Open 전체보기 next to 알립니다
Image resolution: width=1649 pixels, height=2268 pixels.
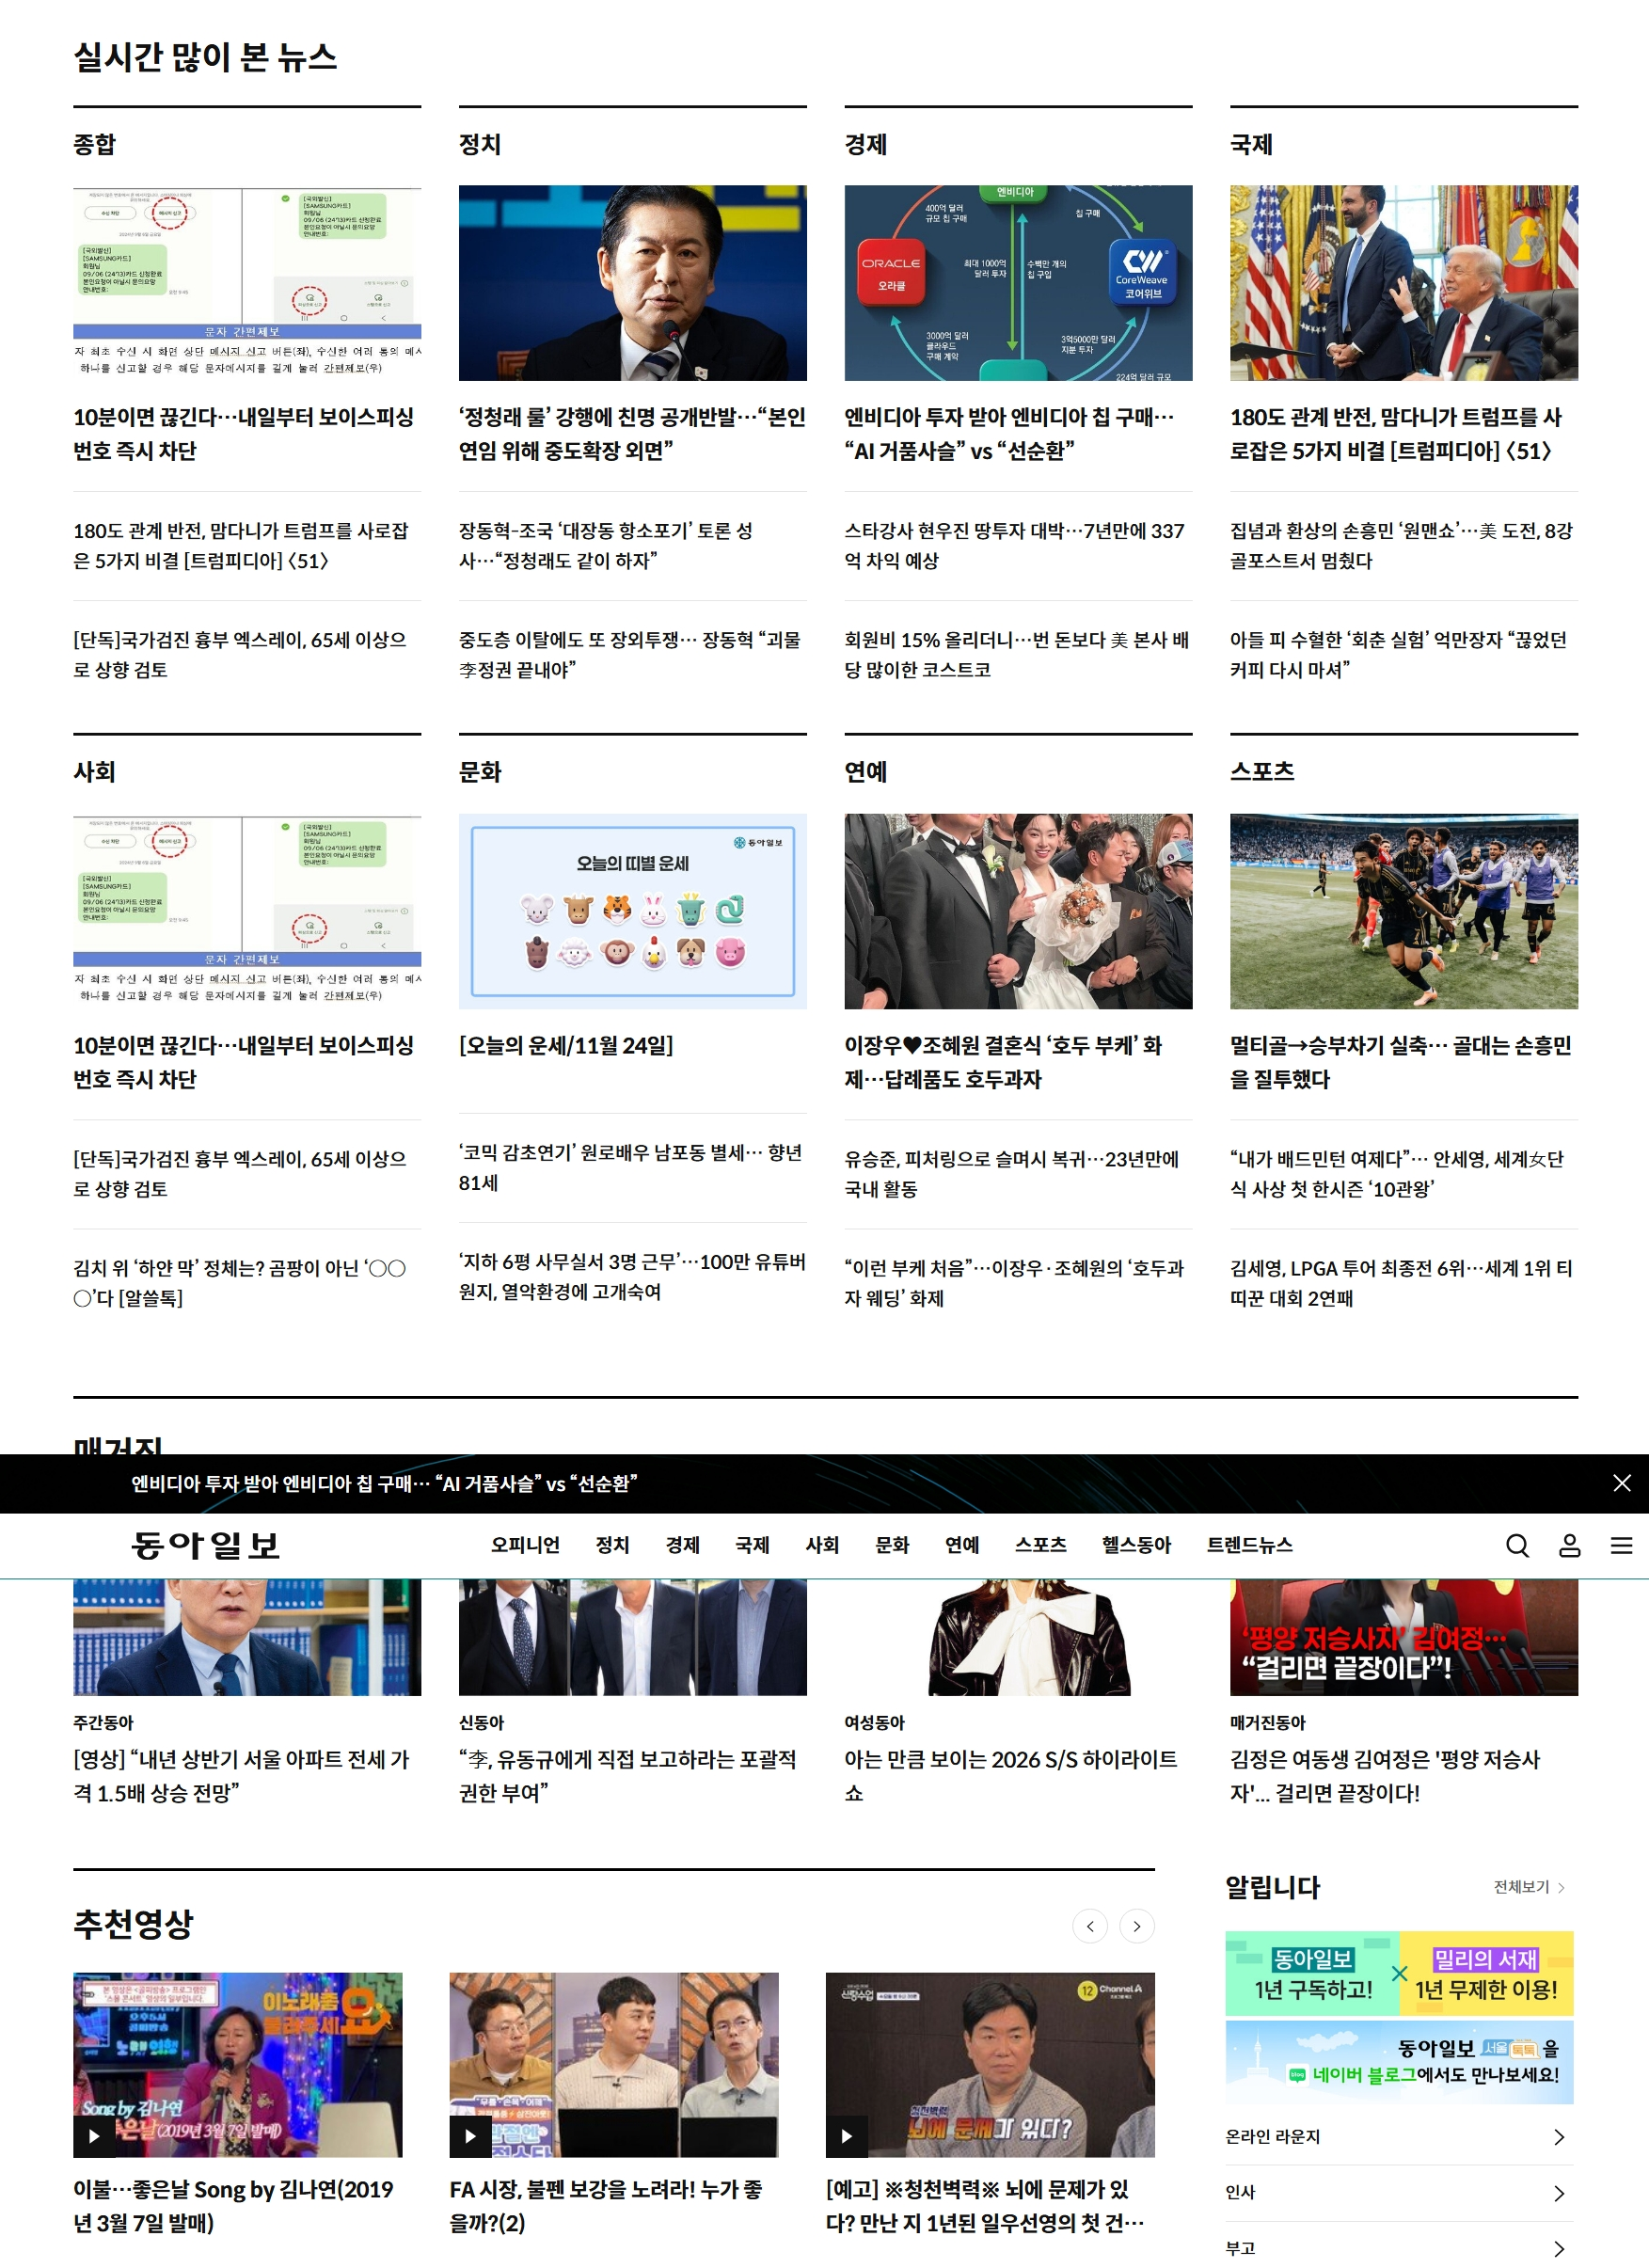pos(1527,1886)
